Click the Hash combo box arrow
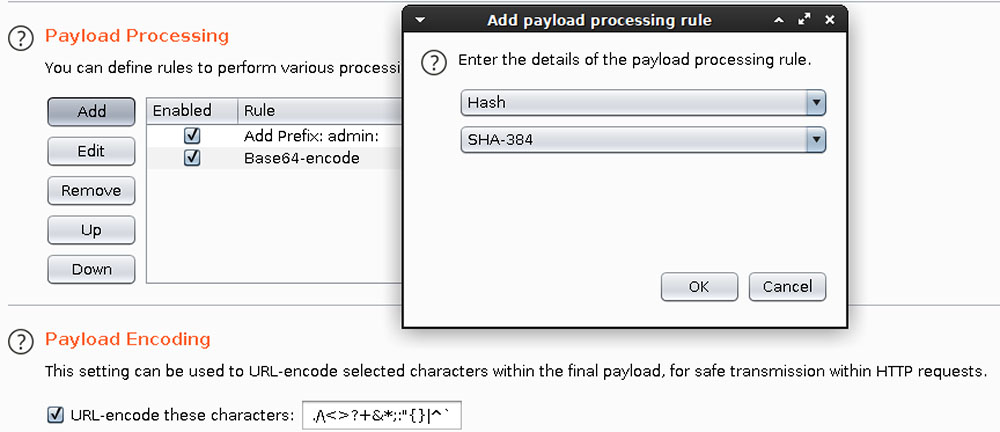This screenshot has height=432, width=1000. tap(816, 103)
